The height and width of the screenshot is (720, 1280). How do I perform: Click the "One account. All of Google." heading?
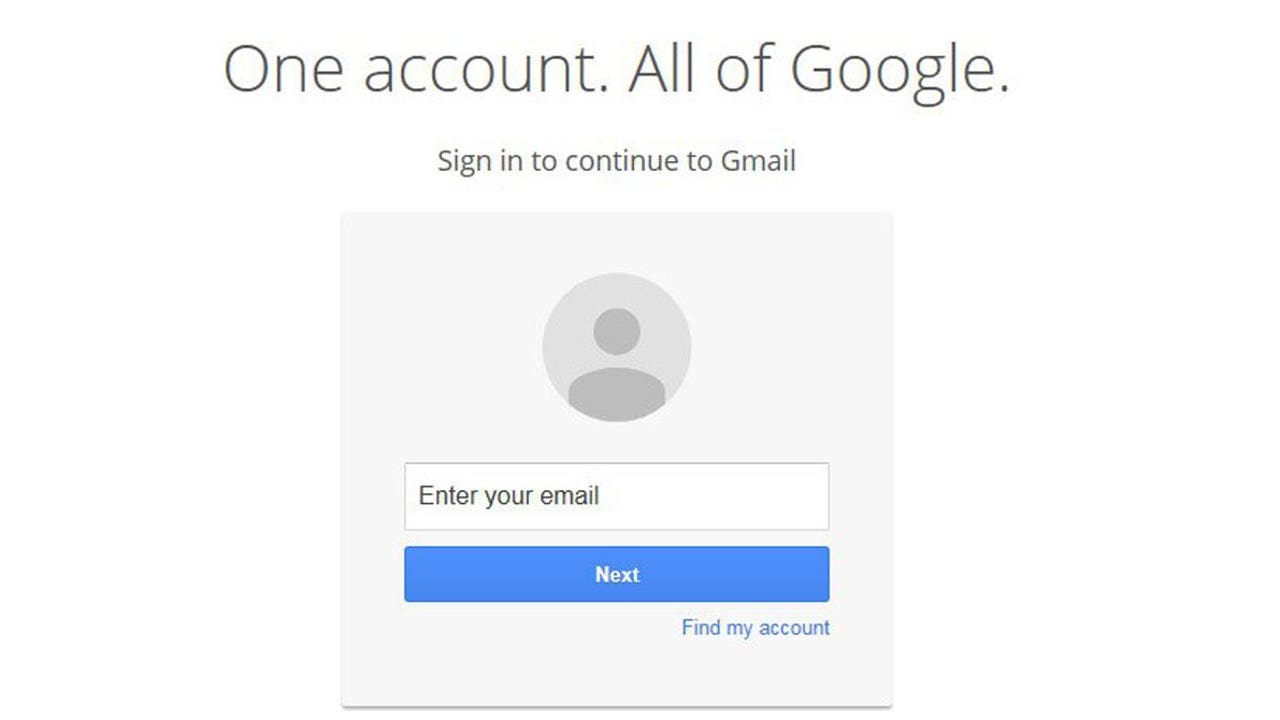(x=616, y=70)
